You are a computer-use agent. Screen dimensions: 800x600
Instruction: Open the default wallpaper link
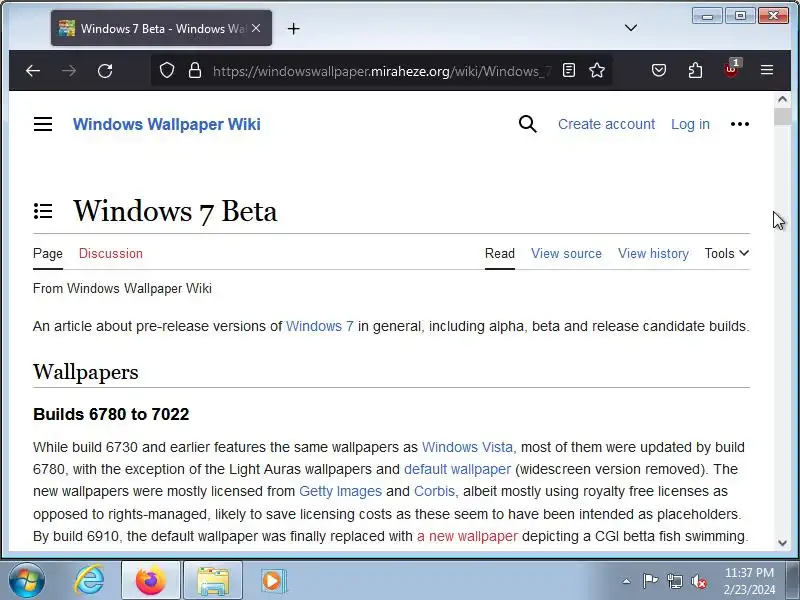pyautogui.click(x=457, y=469)
